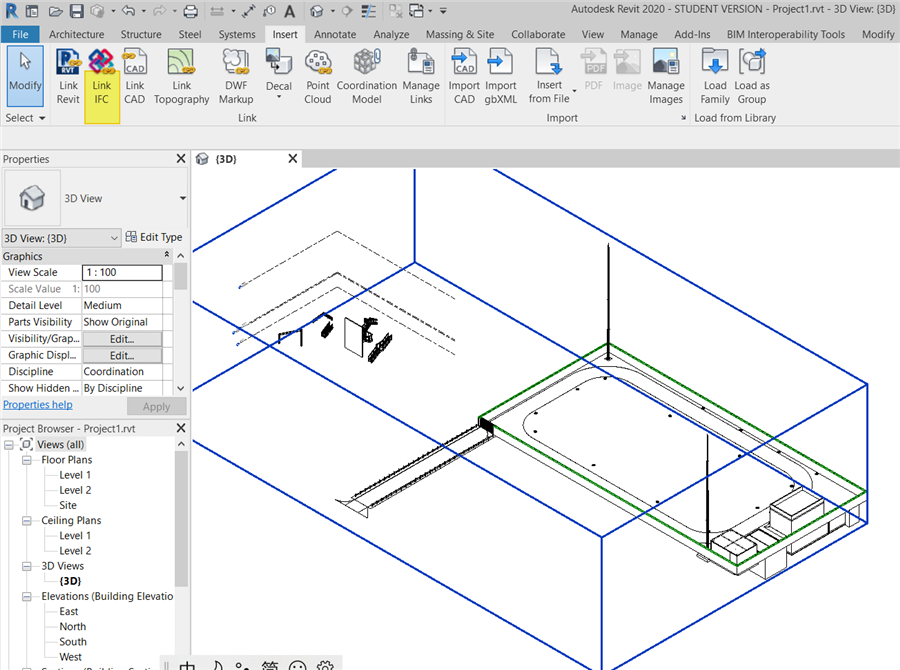Click the Switch Windows icon

(416, 11)
